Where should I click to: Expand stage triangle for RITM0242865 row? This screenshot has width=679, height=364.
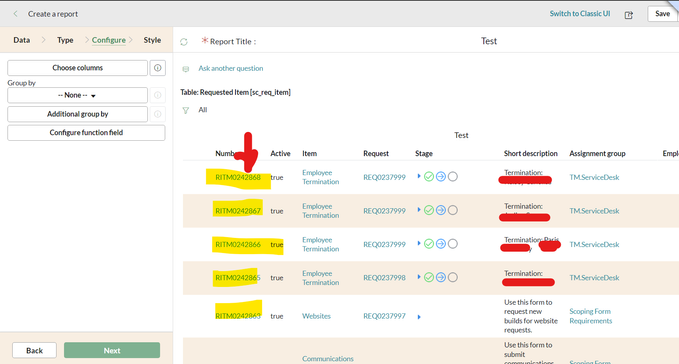(x=419, y=277)
